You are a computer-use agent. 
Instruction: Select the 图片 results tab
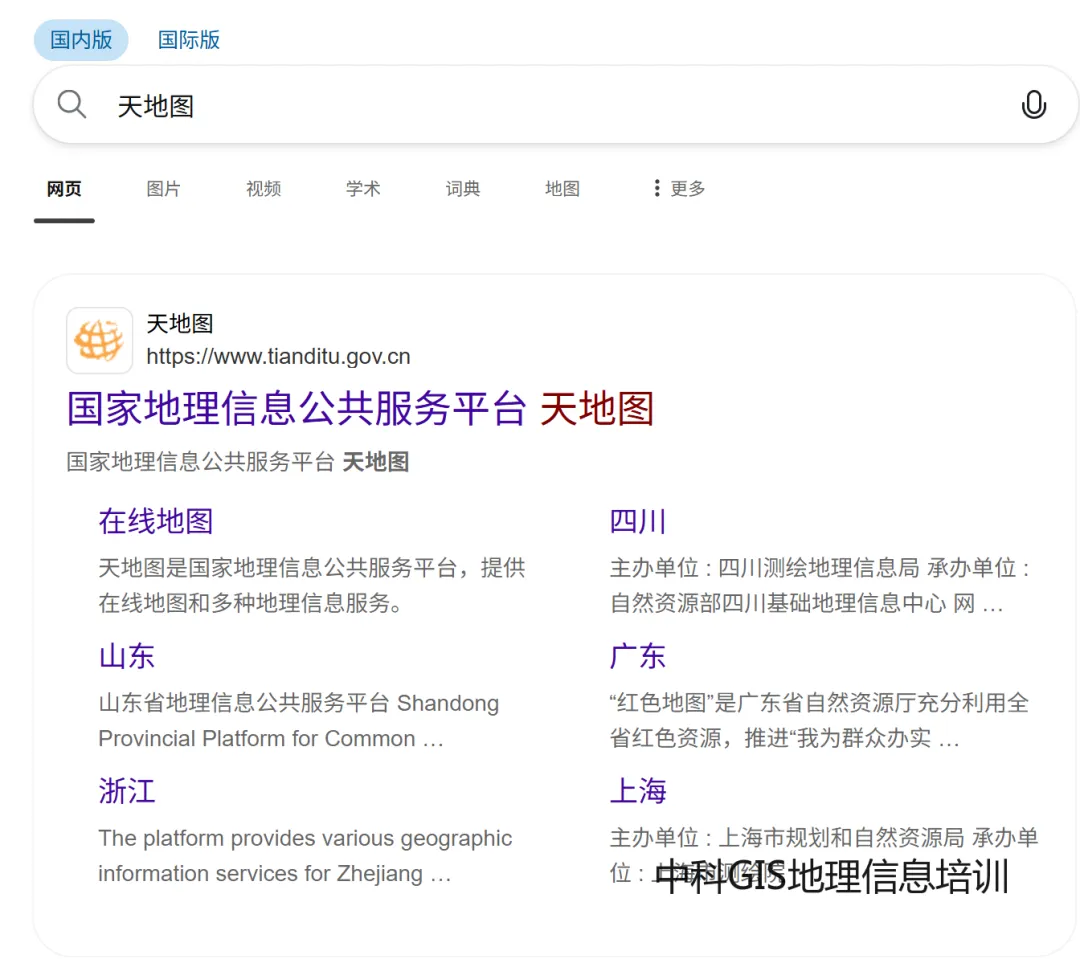click(163, 189)
